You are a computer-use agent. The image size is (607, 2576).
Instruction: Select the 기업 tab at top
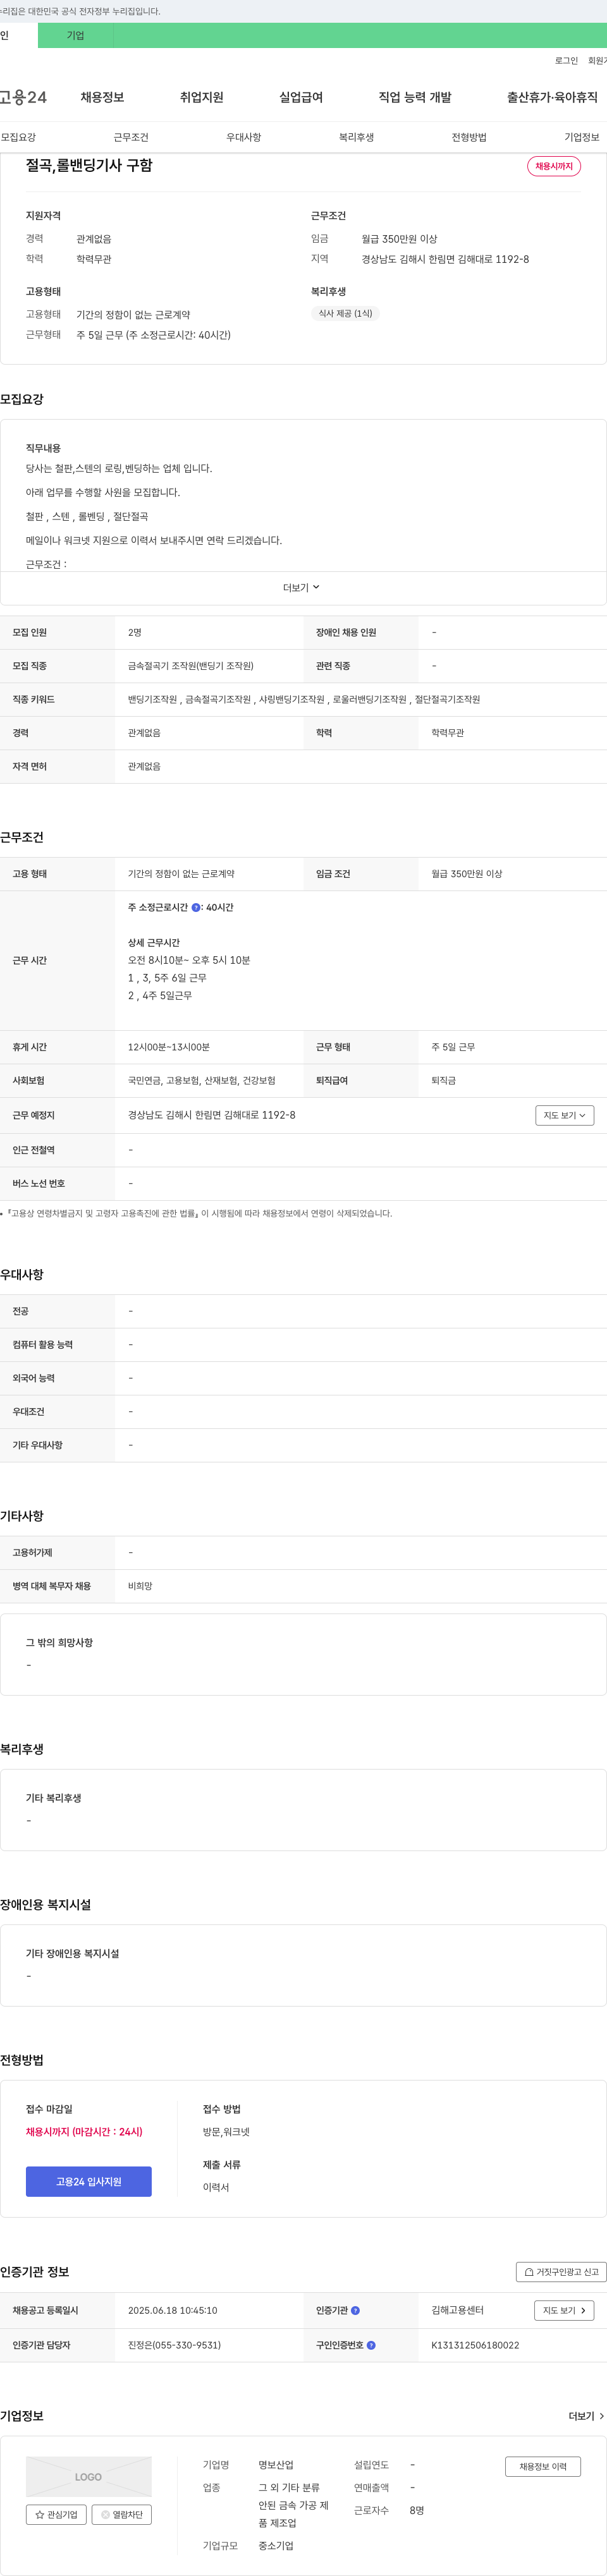click(76, 35)
